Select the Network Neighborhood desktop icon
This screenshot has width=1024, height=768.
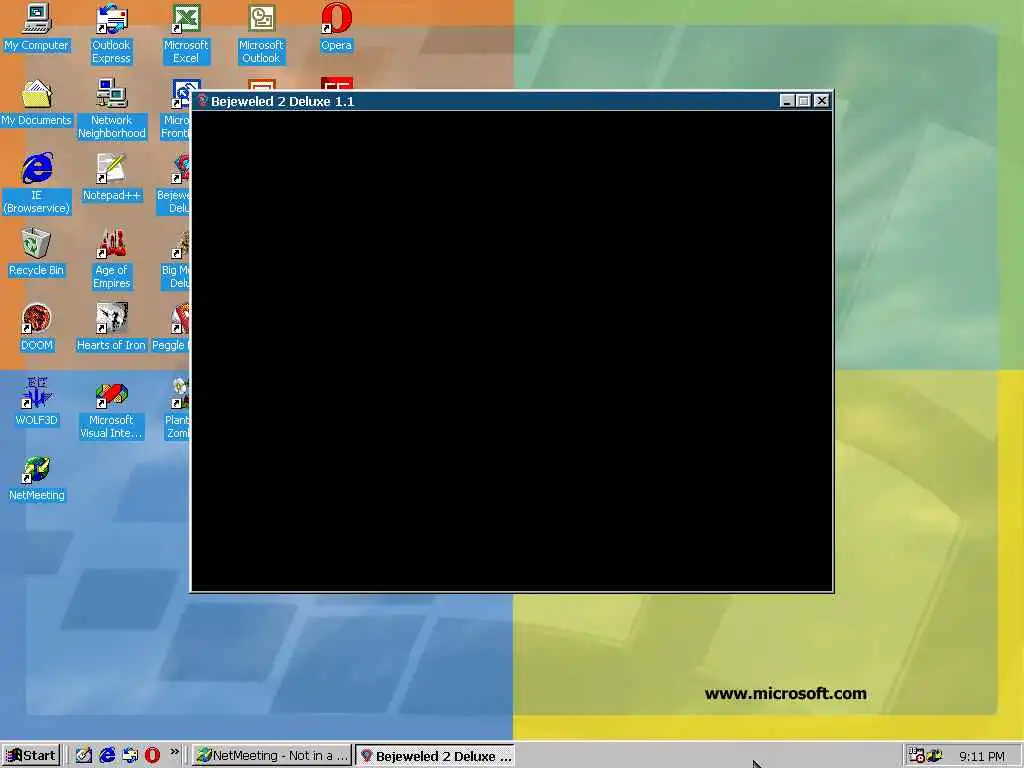click(x=112, y=109)
